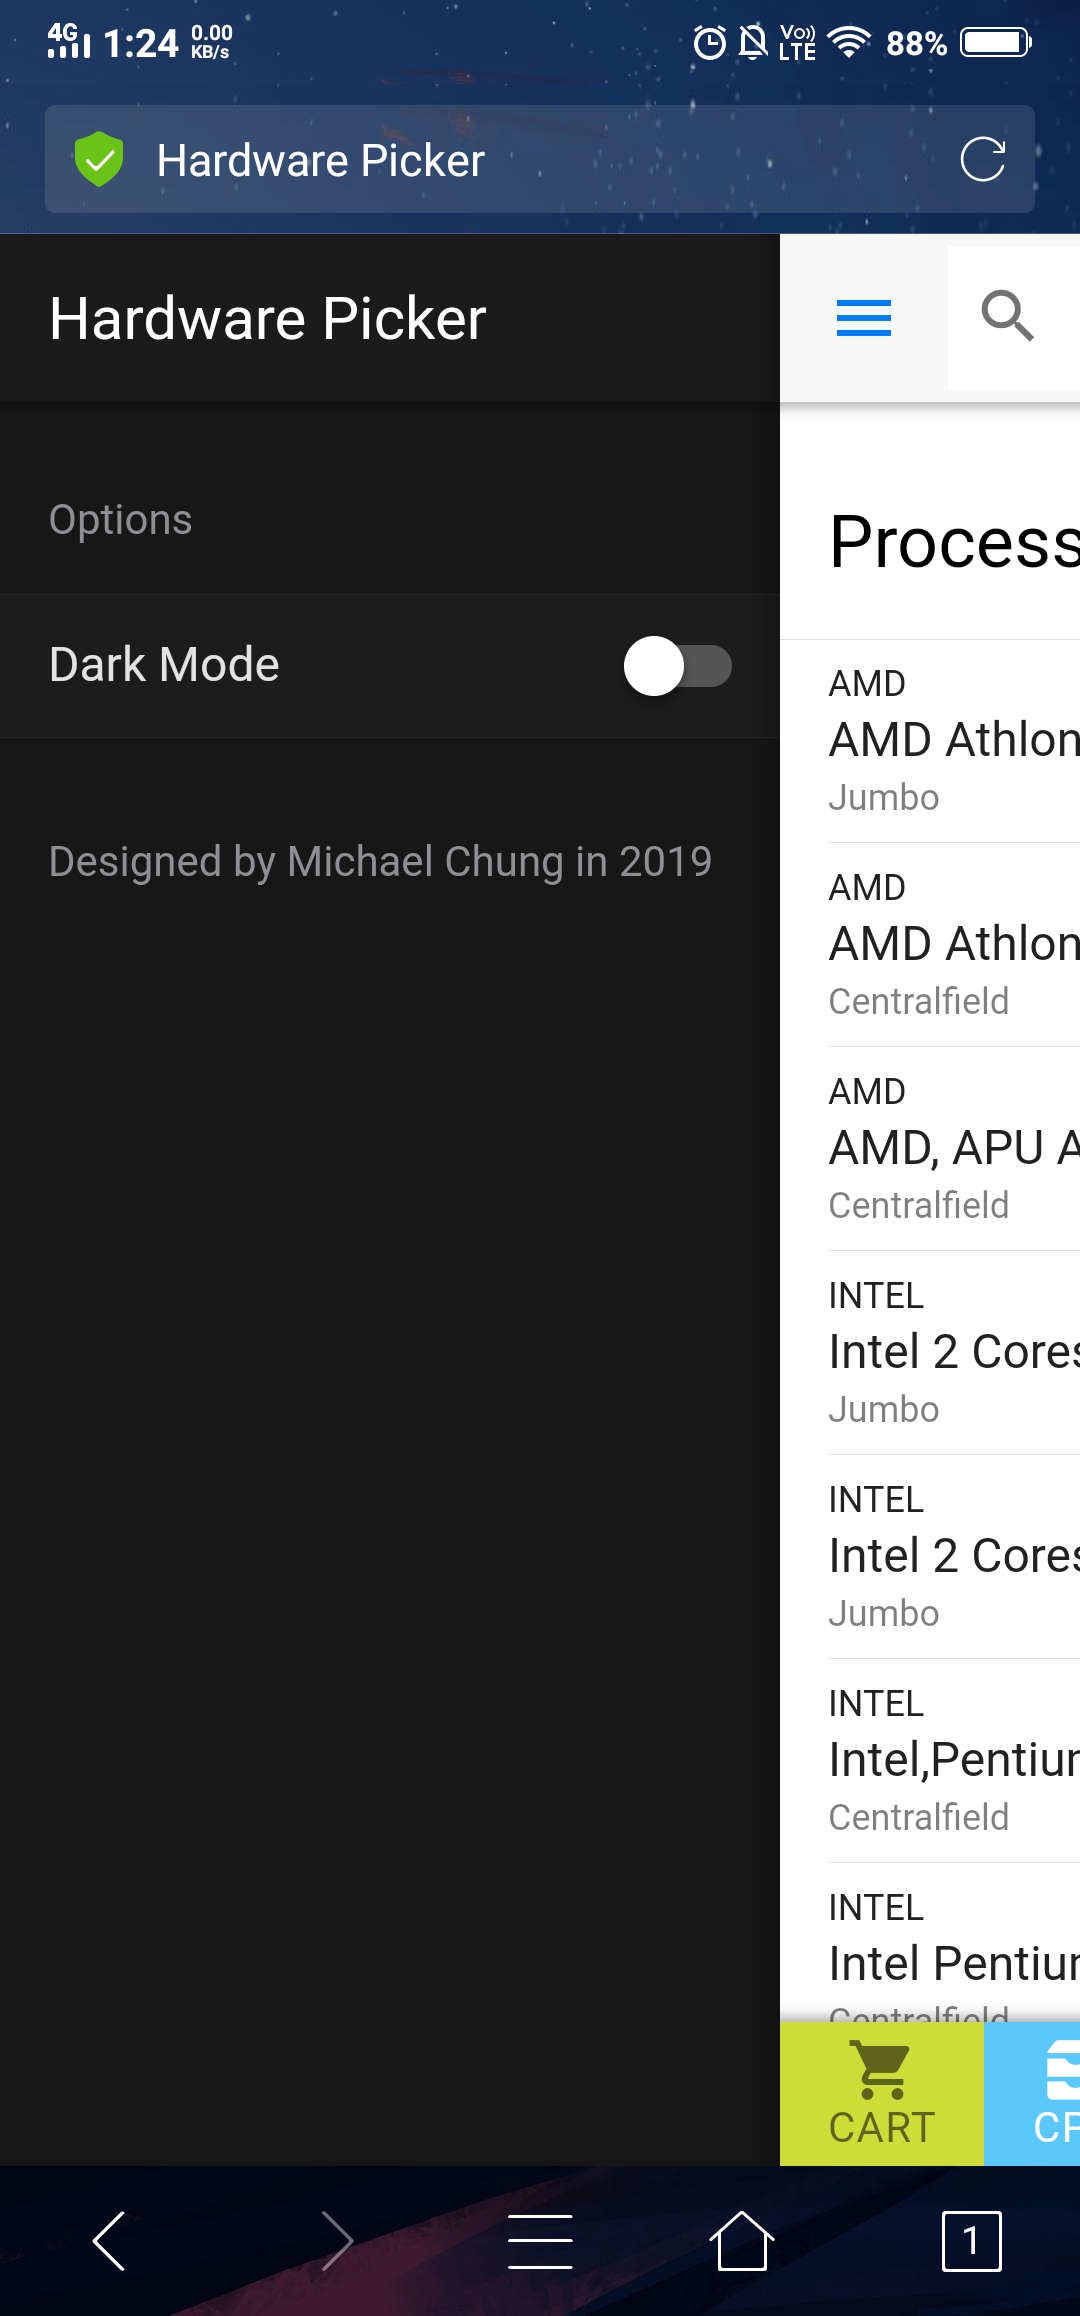
Task: Tap the green security shield icon
Action: (99, 159)
